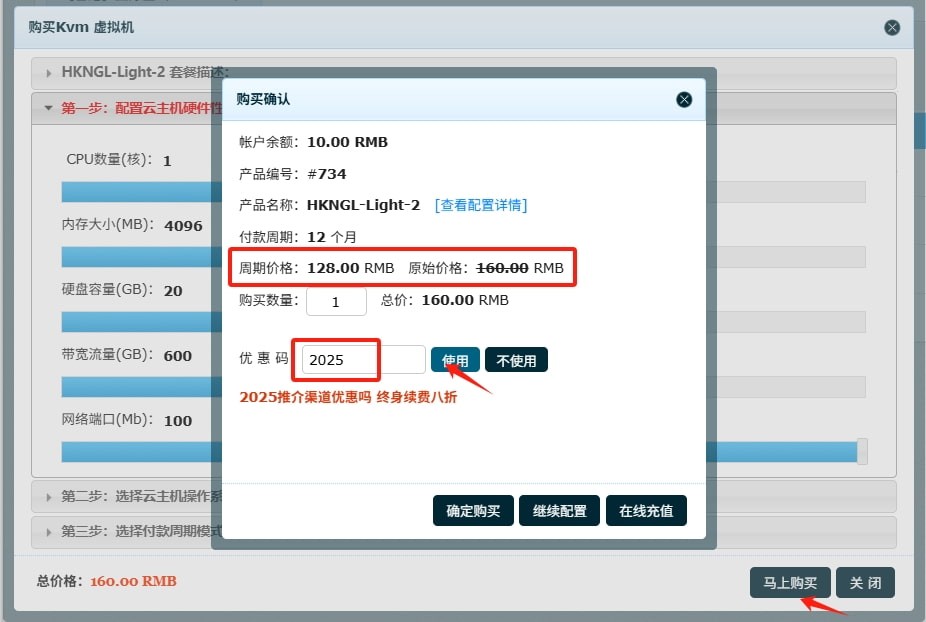Close the 购买确认 confirmation dialog
This screenshot has width=926, height=622.
[x=684, y=99]
